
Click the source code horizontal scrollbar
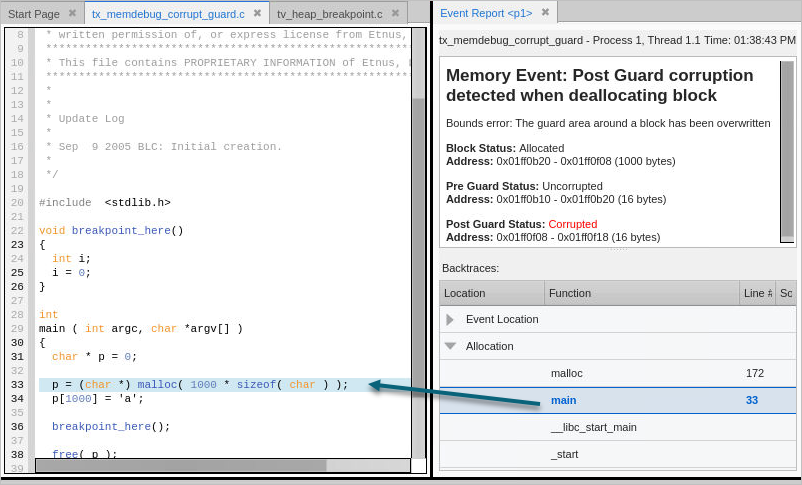pyautogui.click(x=180, y=465)
